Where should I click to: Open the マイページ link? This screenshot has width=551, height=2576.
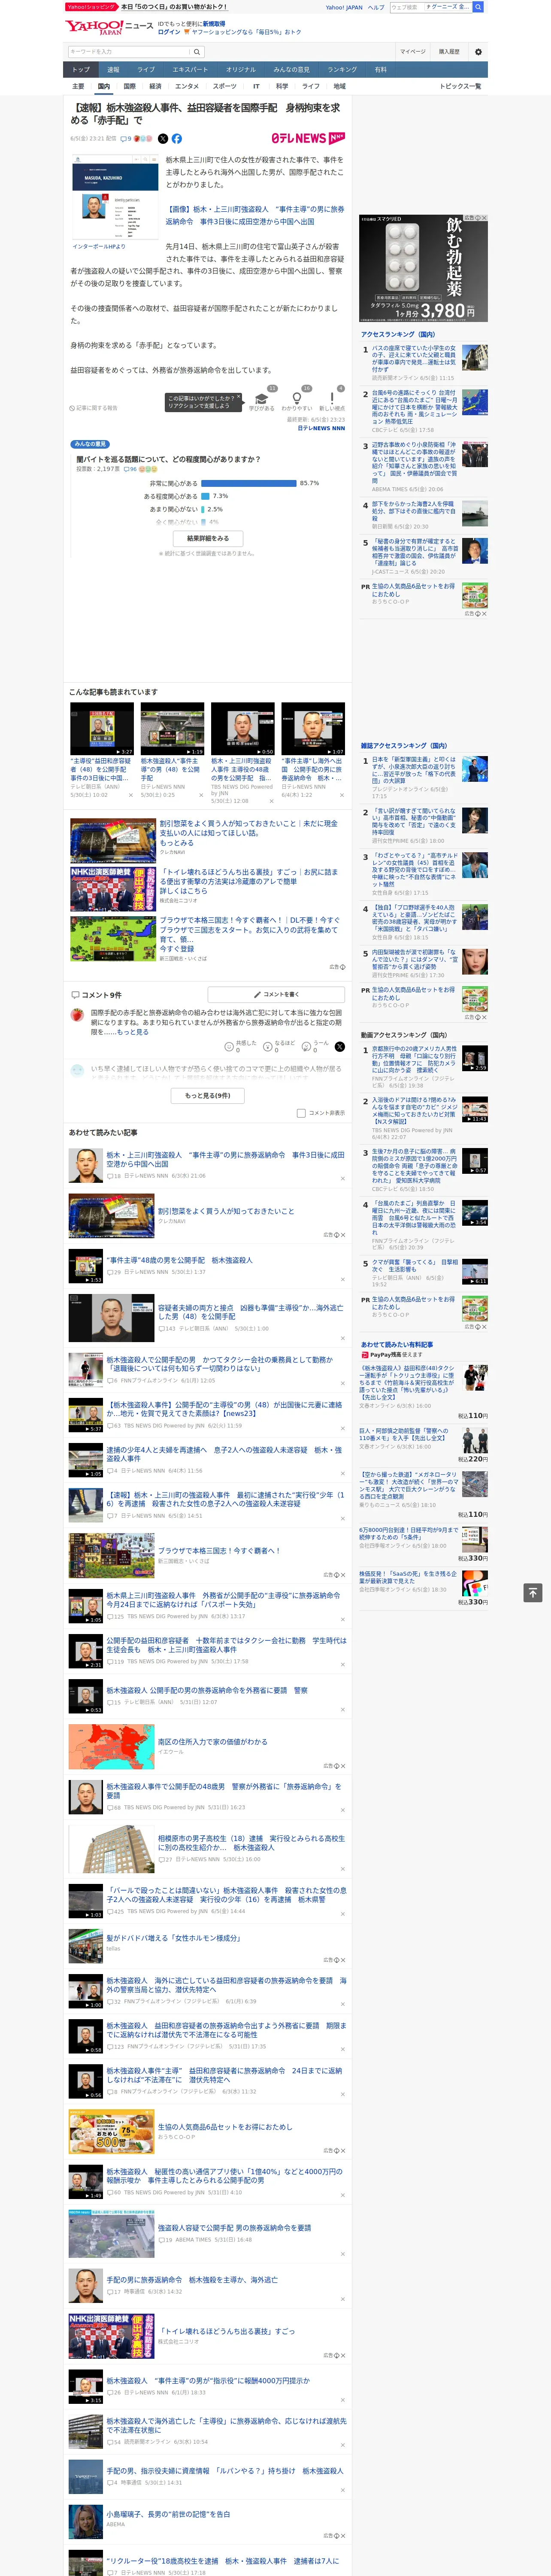pos(413,52)
